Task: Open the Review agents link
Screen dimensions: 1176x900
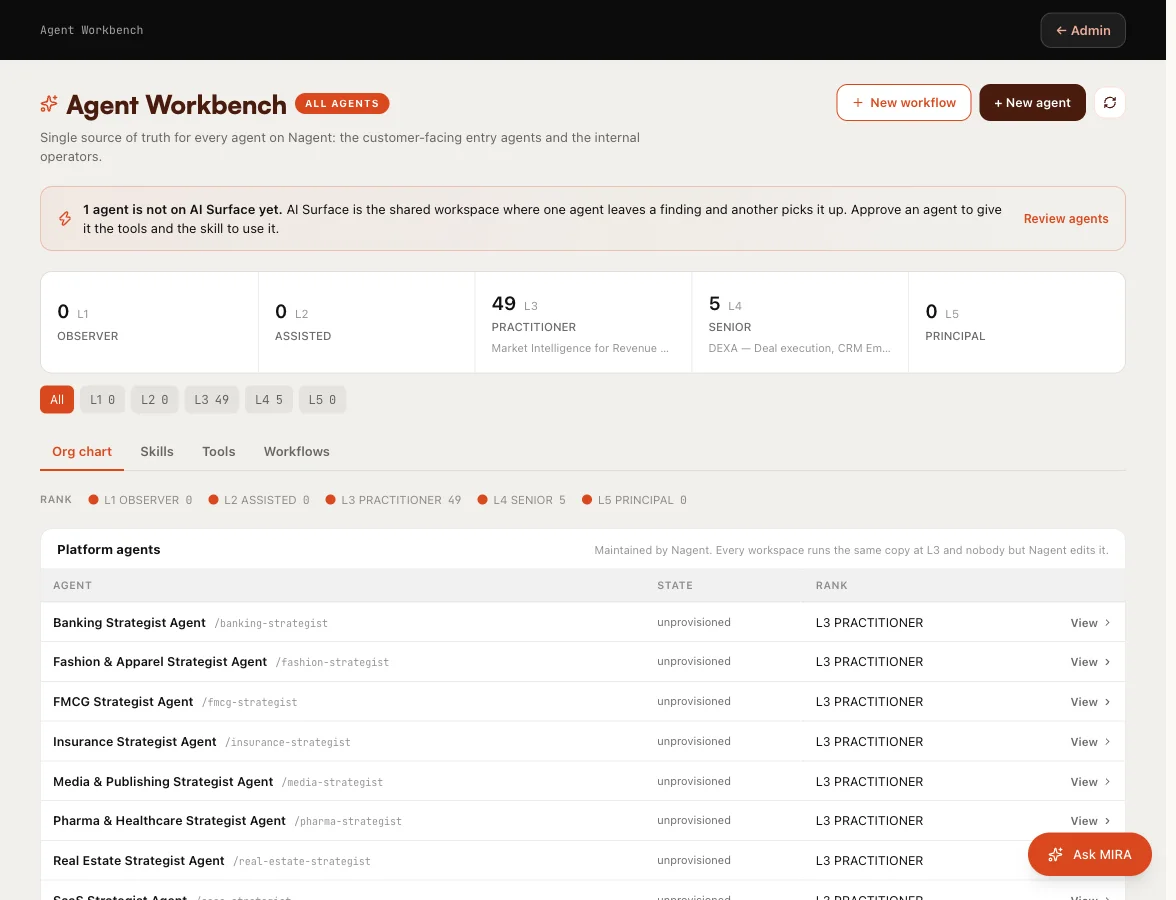Action: click(x=1066, y=218)
